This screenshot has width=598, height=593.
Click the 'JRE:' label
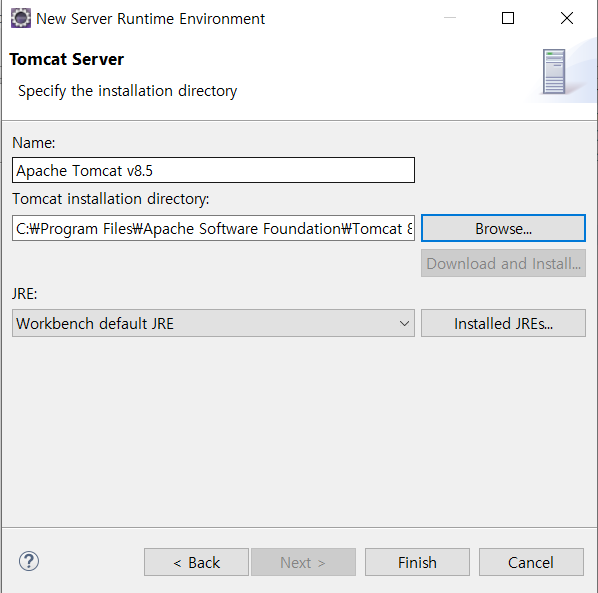point(25,294)
